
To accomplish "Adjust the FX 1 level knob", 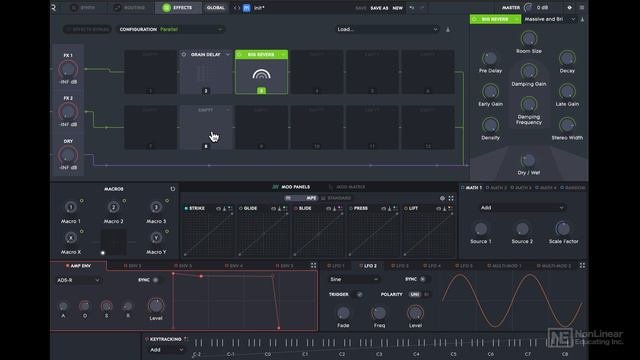I will point(68,69).
